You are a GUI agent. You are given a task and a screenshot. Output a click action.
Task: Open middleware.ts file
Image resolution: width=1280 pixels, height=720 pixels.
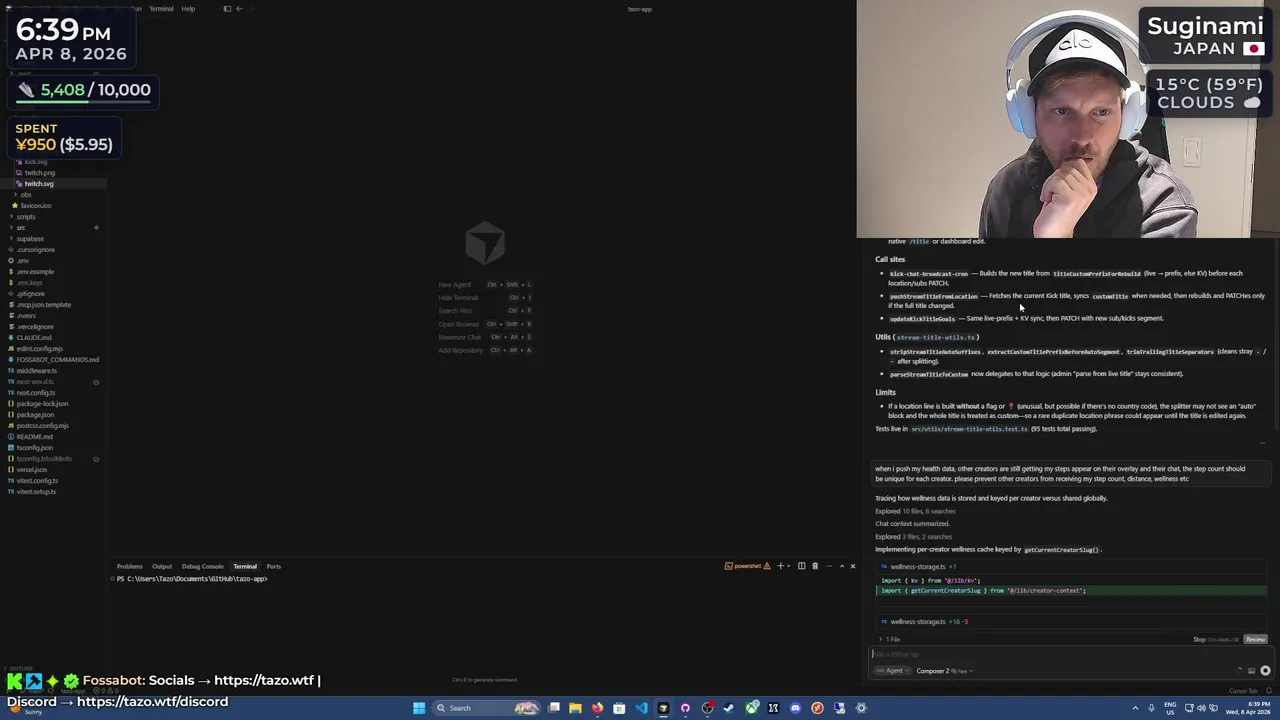click(x=36, y=371)
